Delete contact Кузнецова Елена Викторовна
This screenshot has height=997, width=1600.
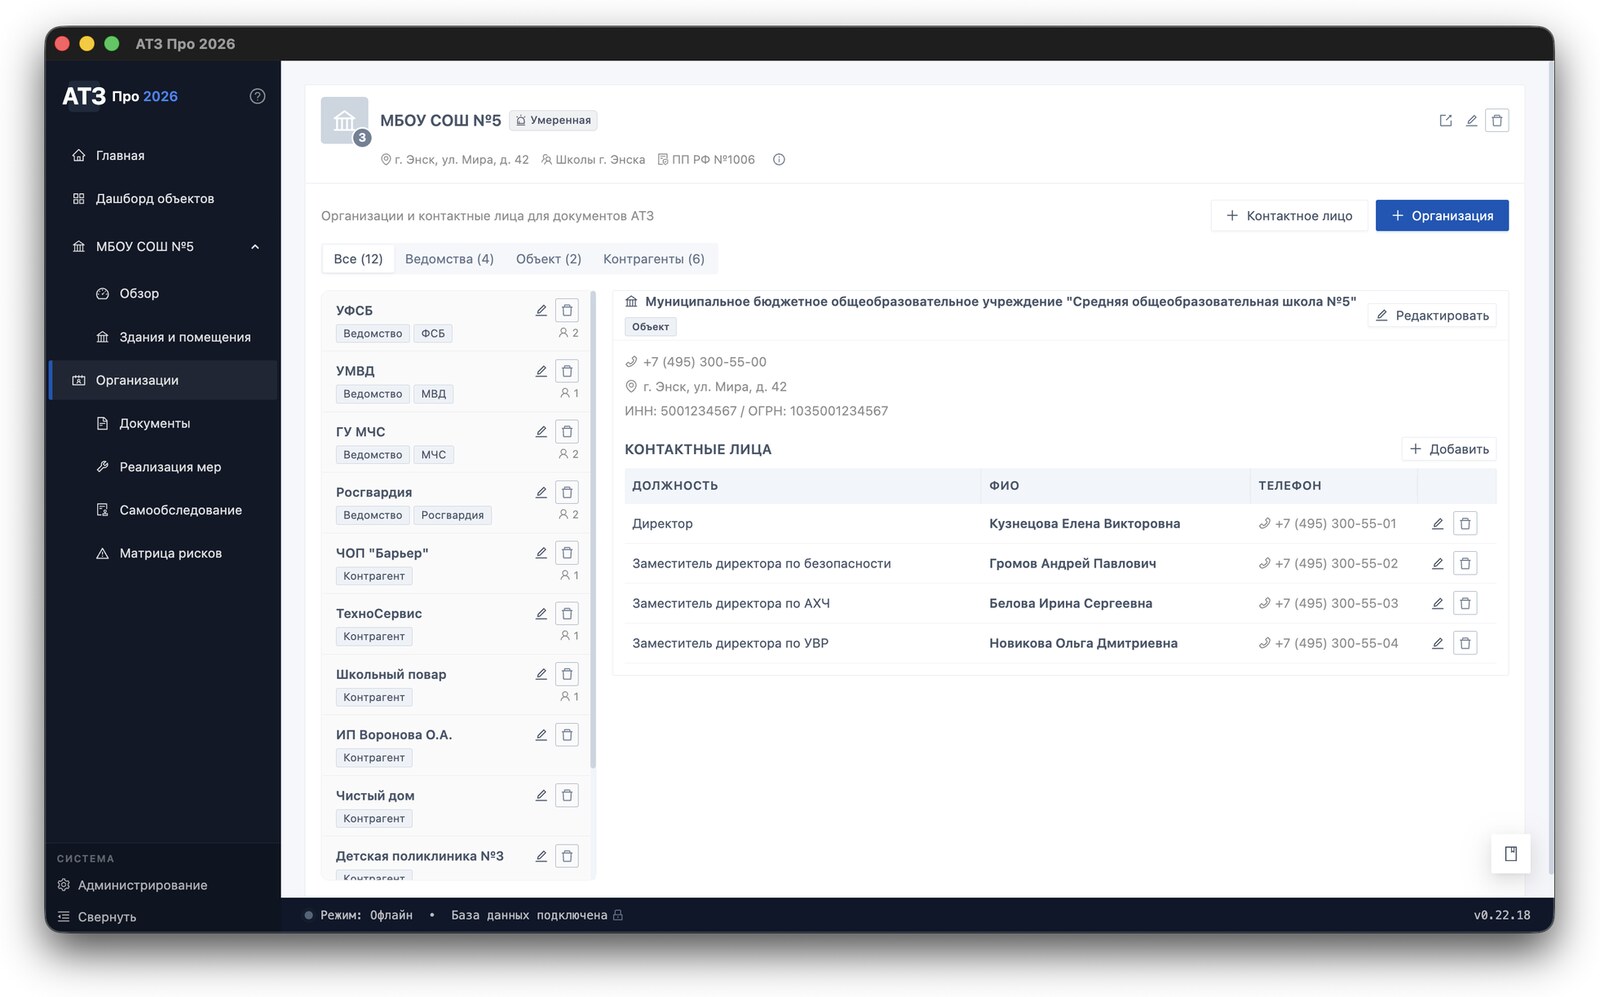click(x=1465, y=523)
